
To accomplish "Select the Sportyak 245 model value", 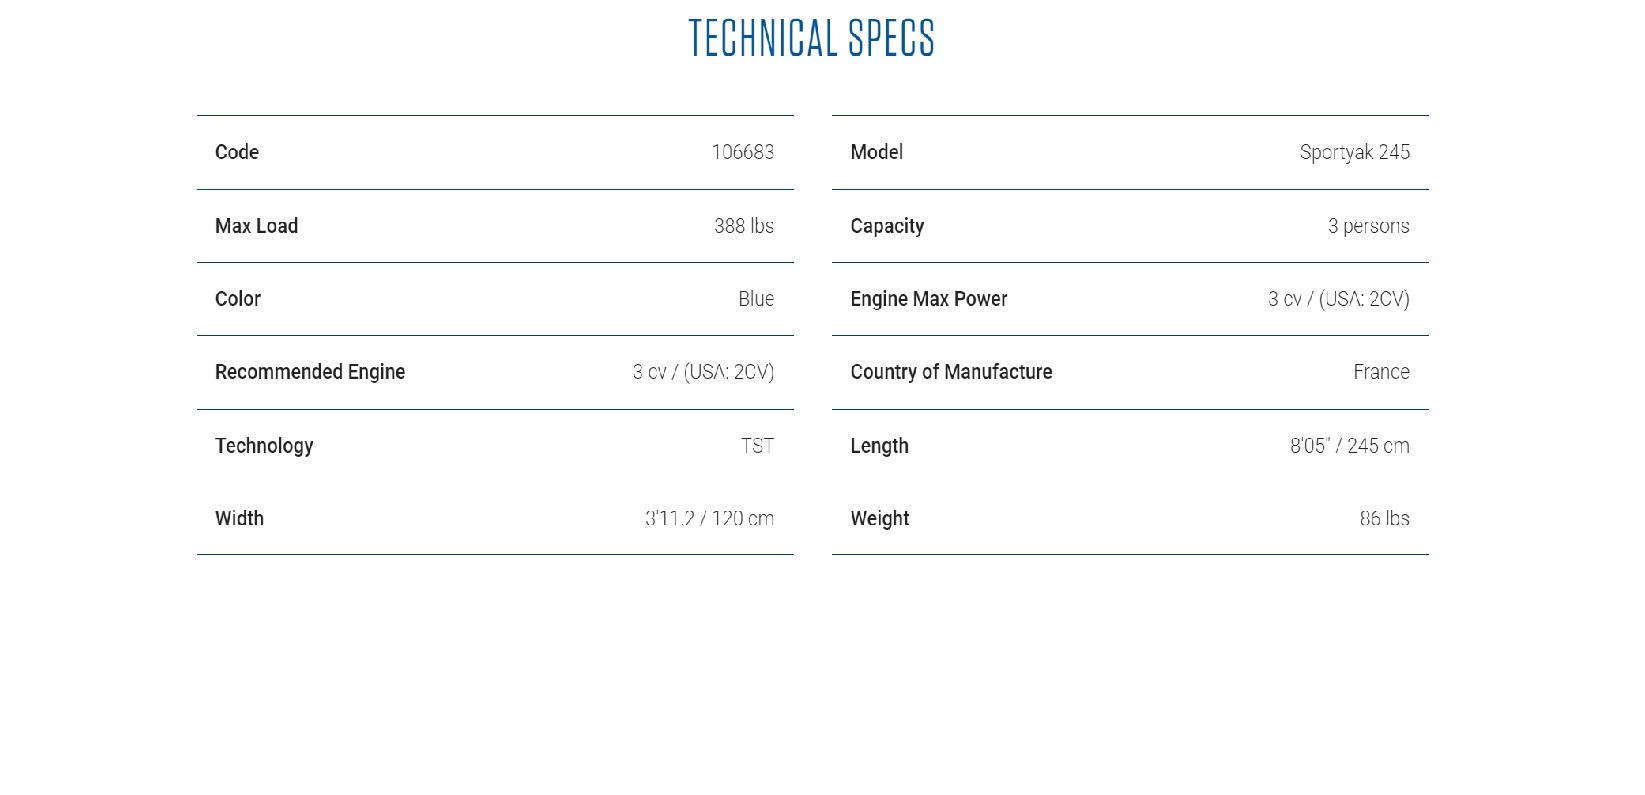I will tap(1354, 152).
